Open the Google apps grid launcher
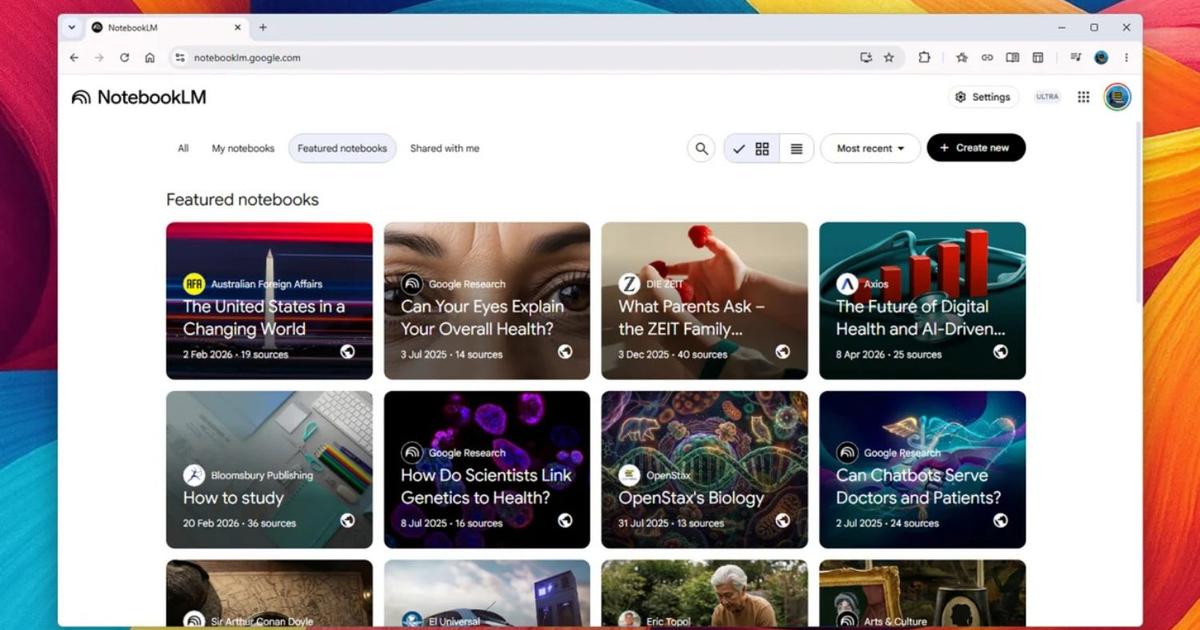 click(x=1083, y=97)
